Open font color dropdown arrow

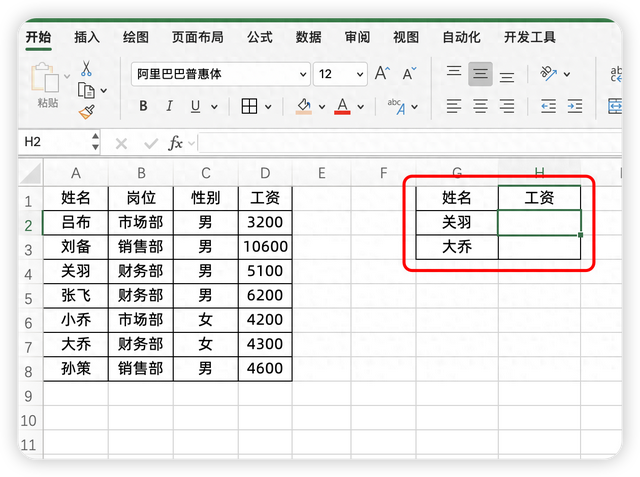[361, 107]
